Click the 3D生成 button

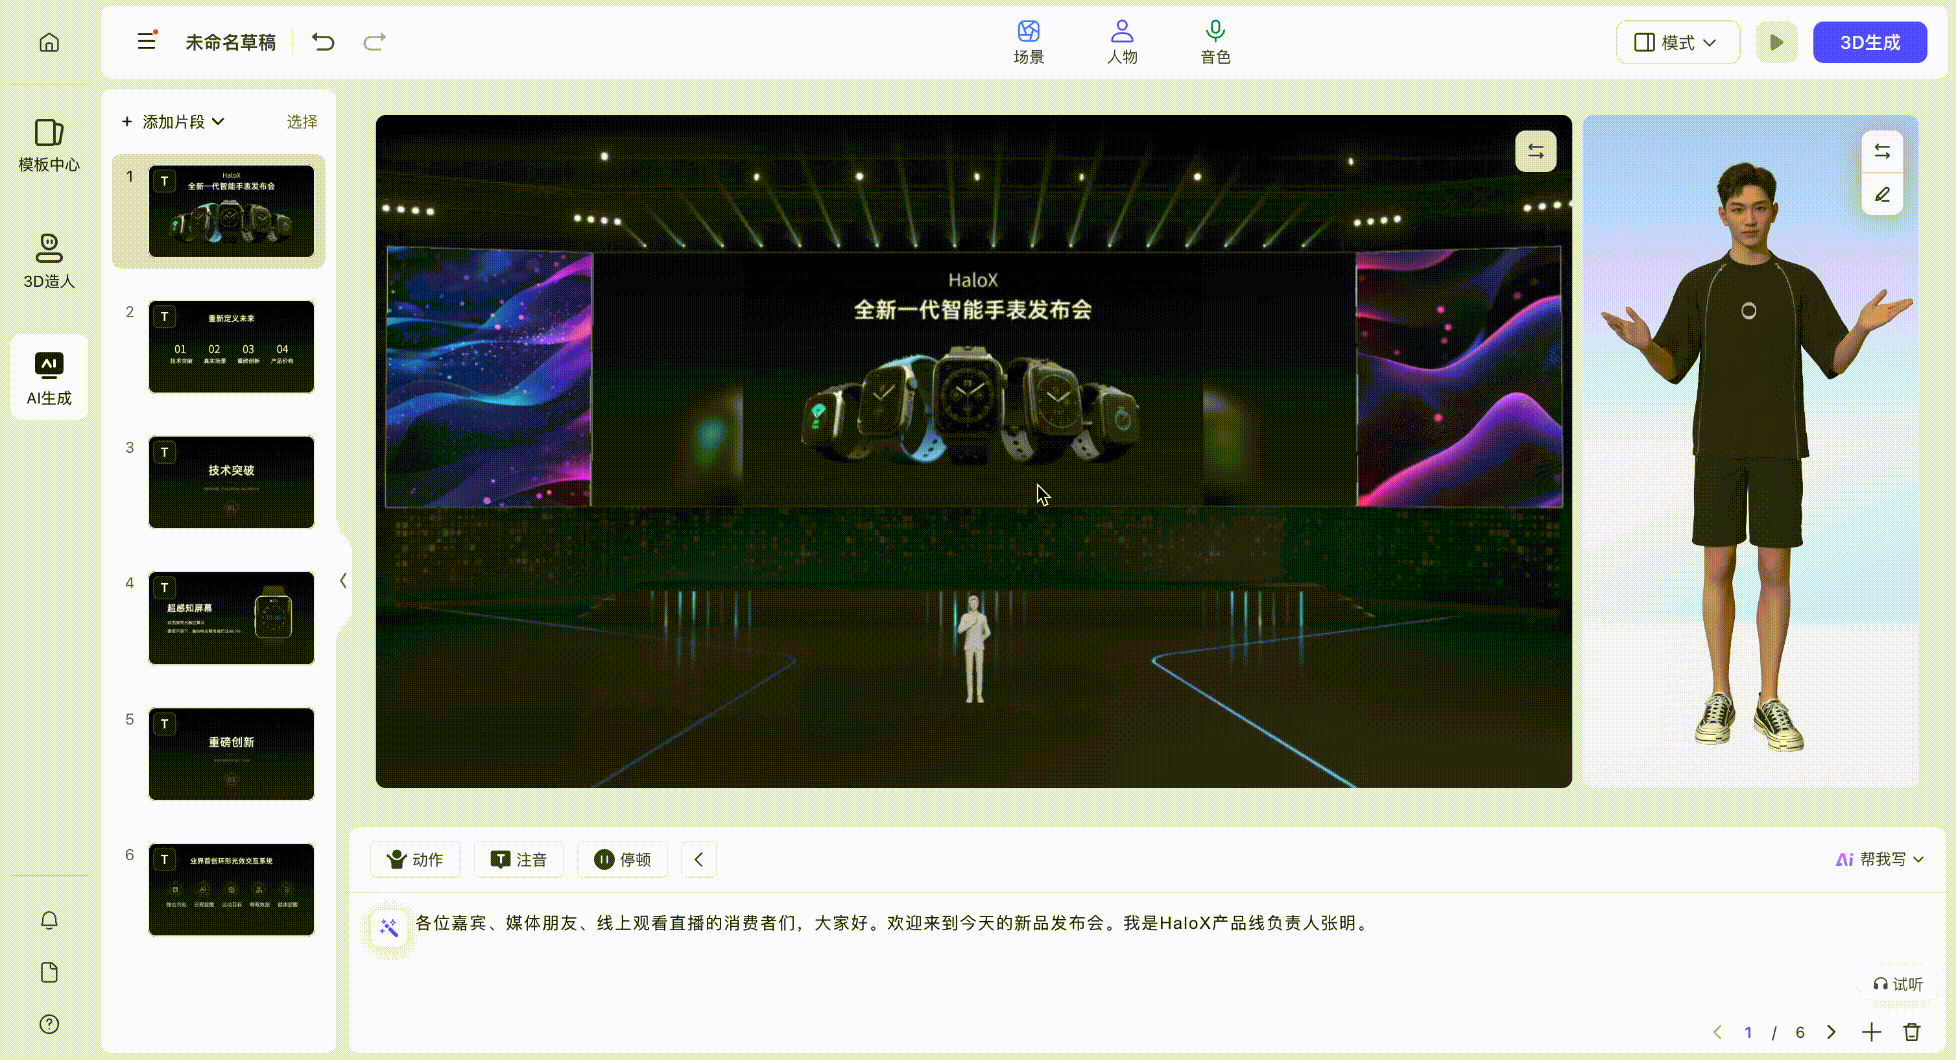point(1870,42)
